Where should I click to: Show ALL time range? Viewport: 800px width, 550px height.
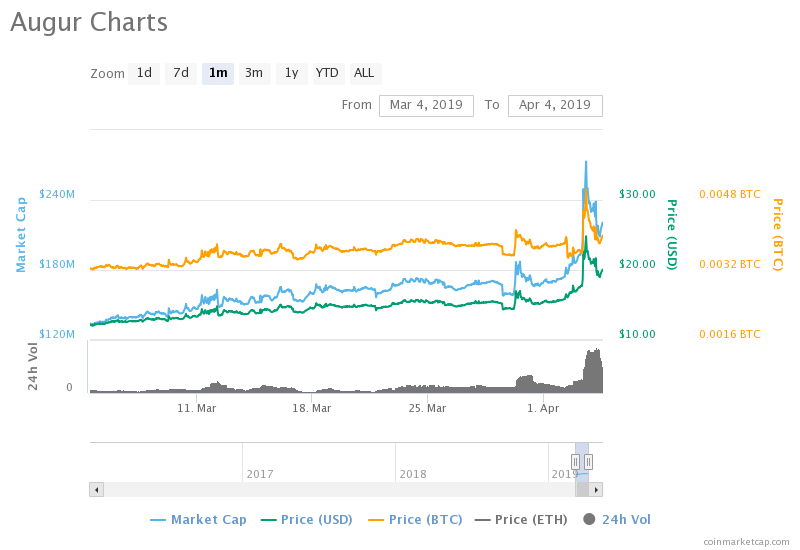pyautogui.click(x=364, y=73)
